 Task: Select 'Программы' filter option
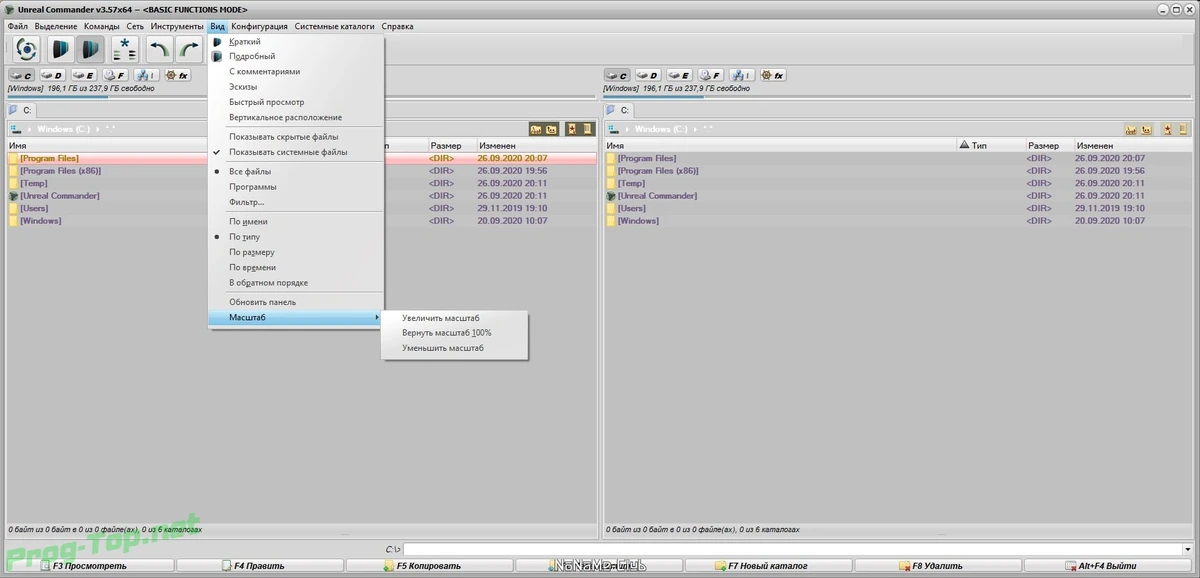pos(295,187)
